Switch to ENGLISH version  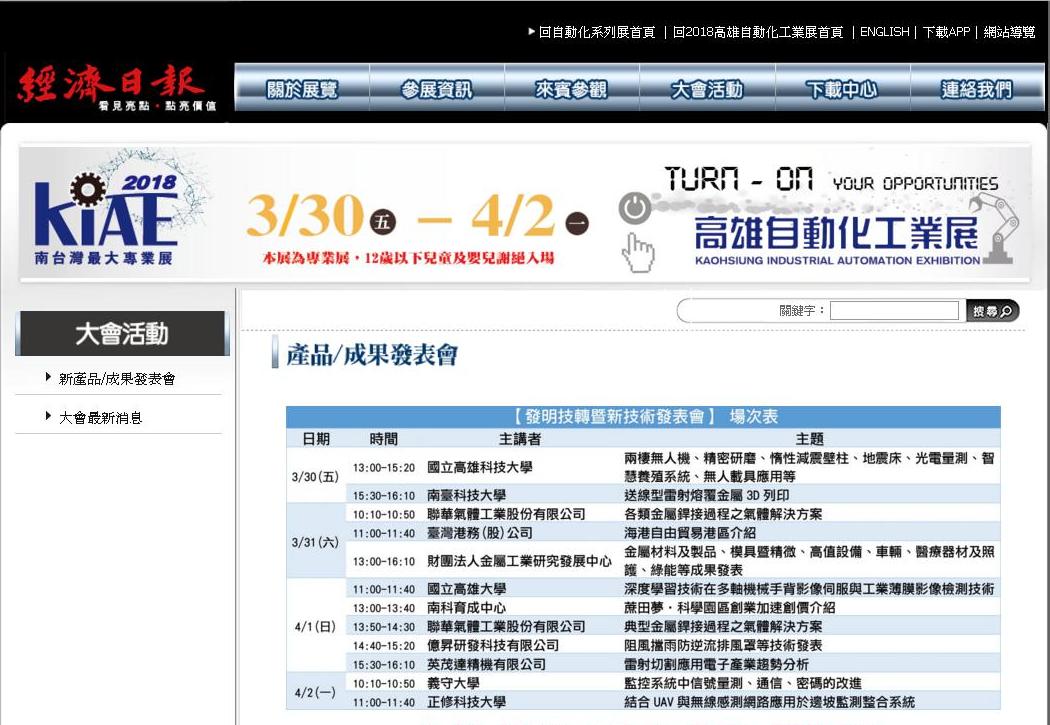(x=885, y=32)
